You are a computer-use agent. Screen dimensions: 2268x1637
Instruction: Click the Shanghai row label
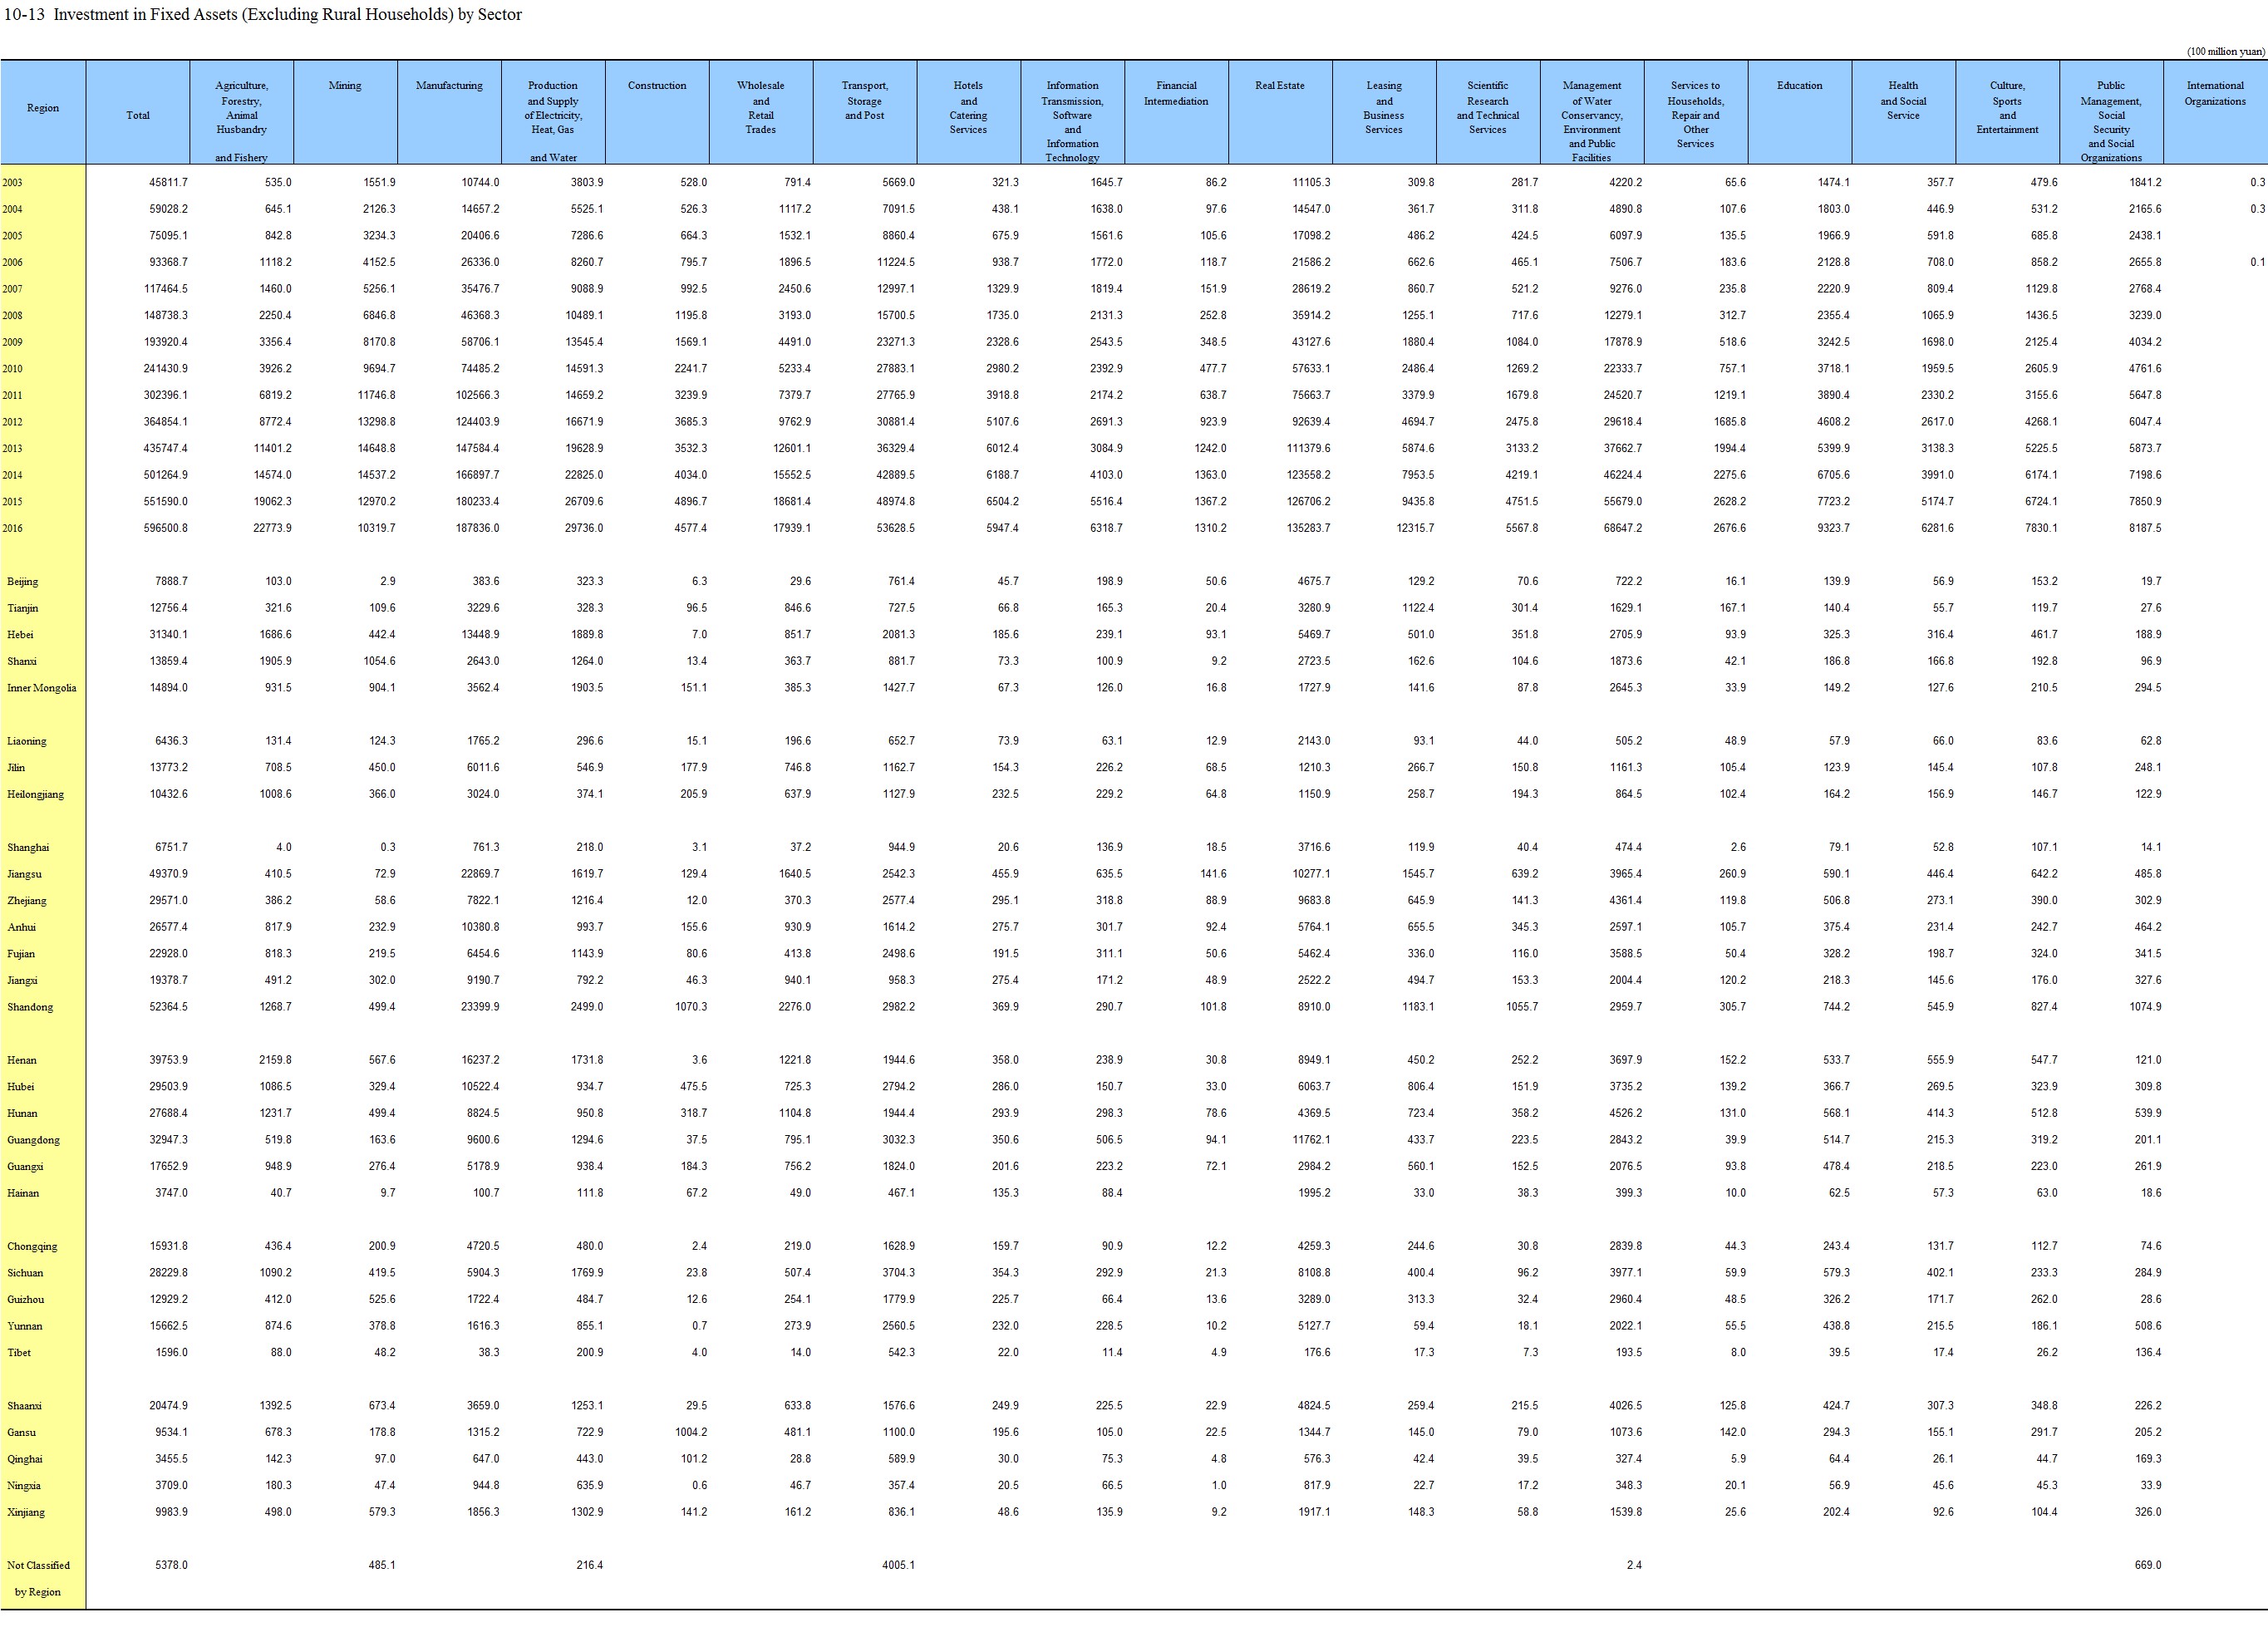point(27,847)
